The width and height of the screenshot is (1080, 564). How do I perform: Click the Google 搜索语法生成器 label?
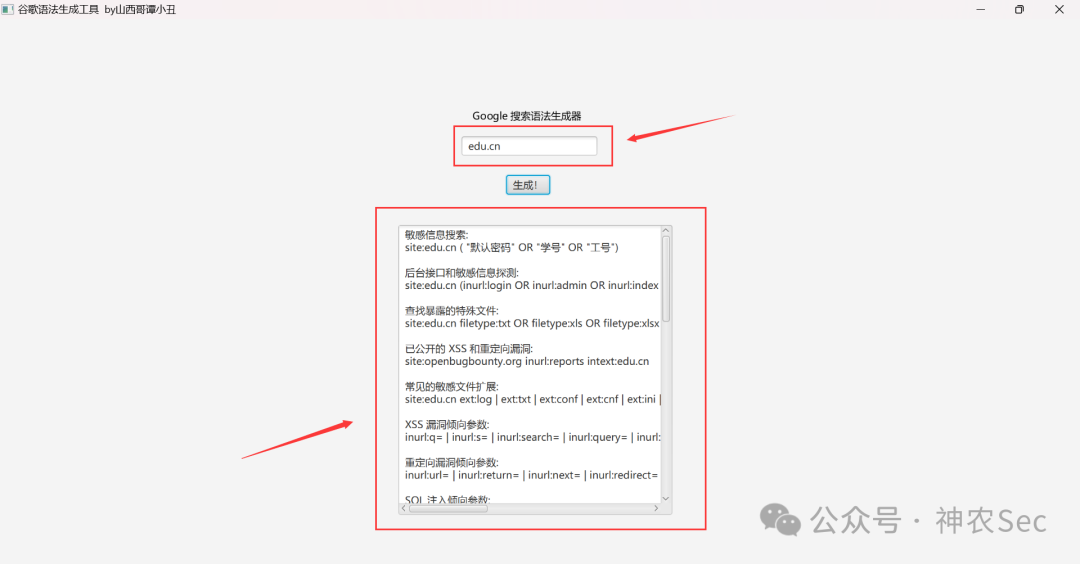(x=527, y=116)
